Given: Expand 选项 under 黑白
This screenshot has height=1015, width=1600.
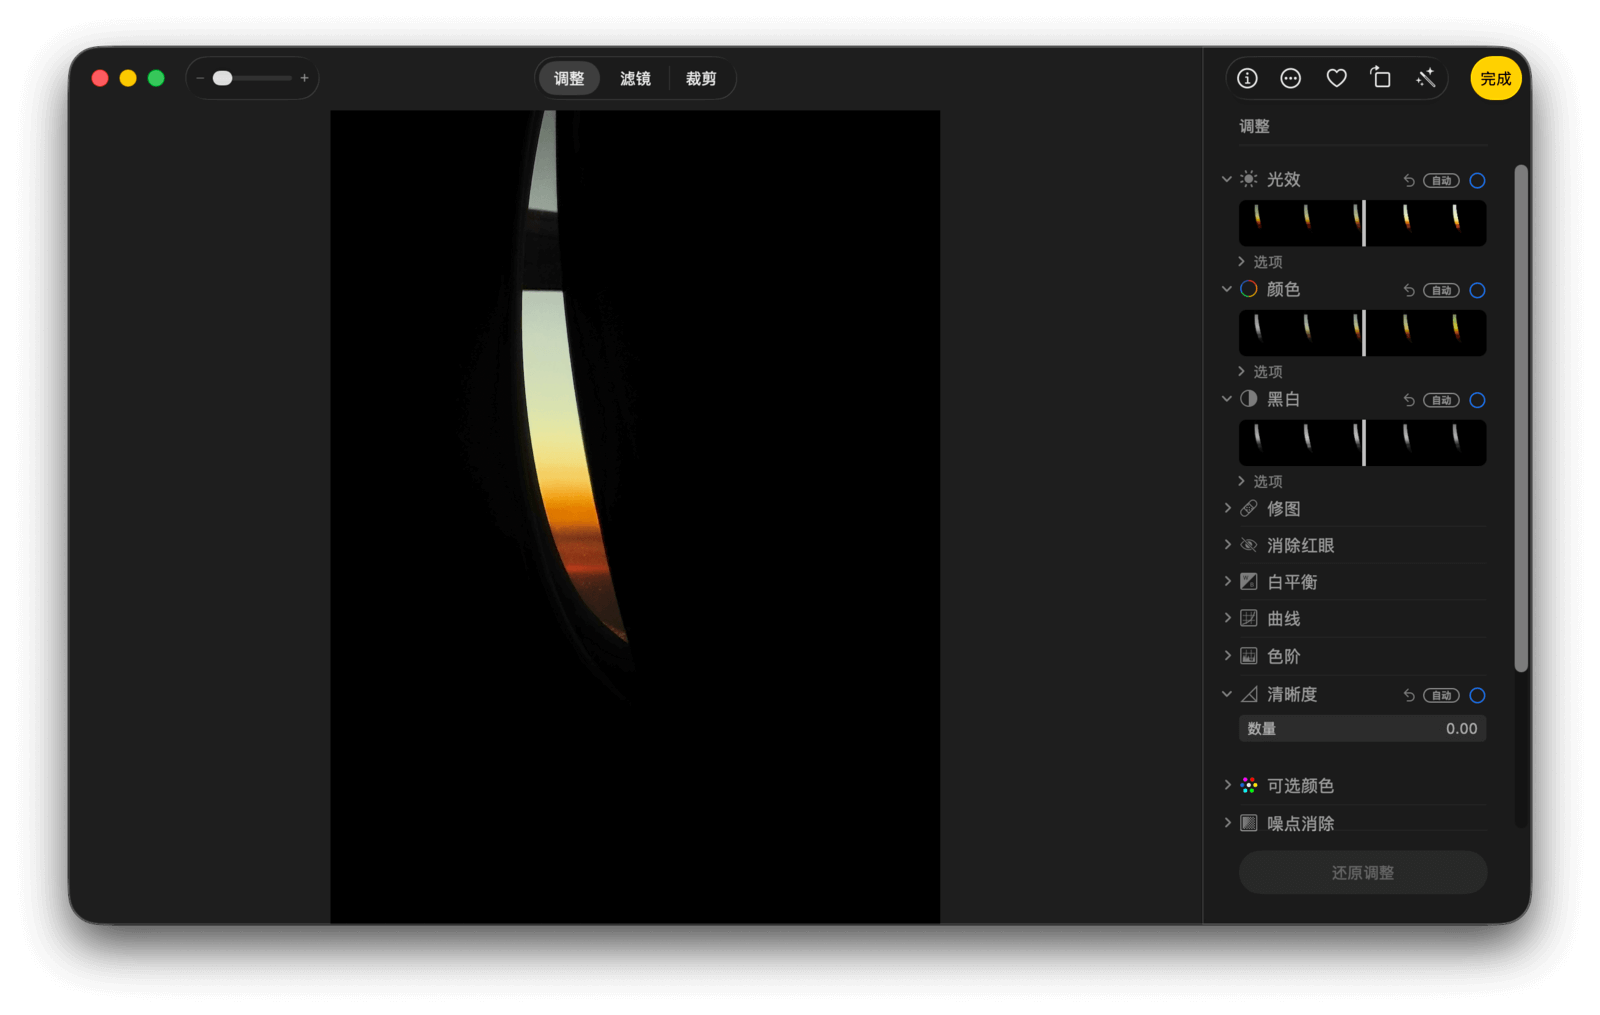Looking at the screenshot, I should (1242, 481).
